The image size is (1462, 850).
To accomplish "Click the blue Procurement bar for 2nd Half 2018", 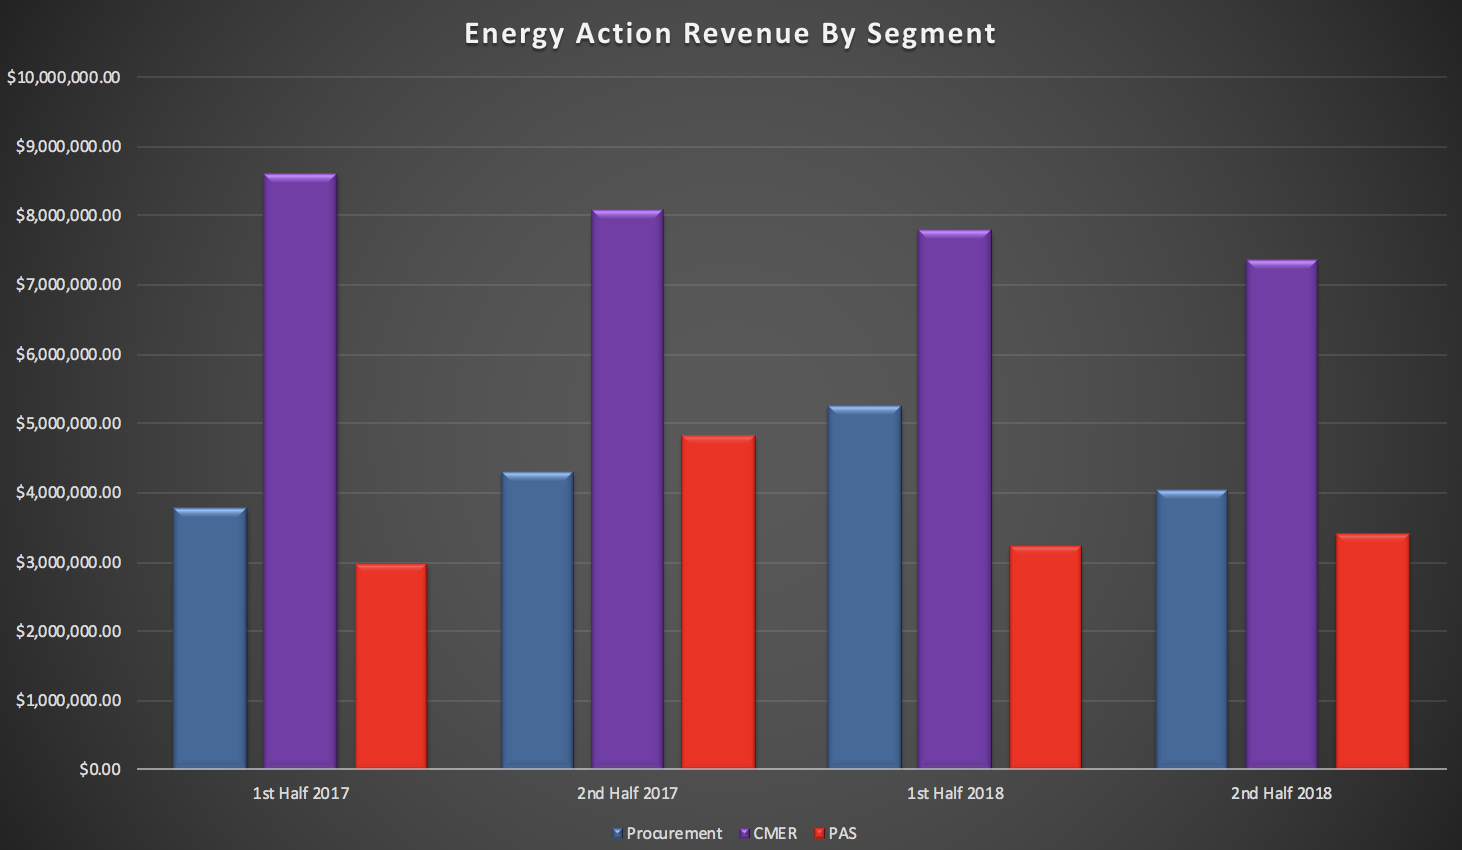I will pyautogui.click(x=1192, y=629).
